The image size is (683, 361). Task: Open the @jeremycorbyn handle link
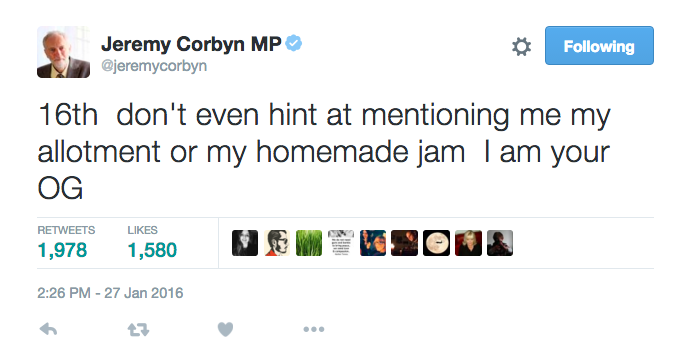click(154, 66)
